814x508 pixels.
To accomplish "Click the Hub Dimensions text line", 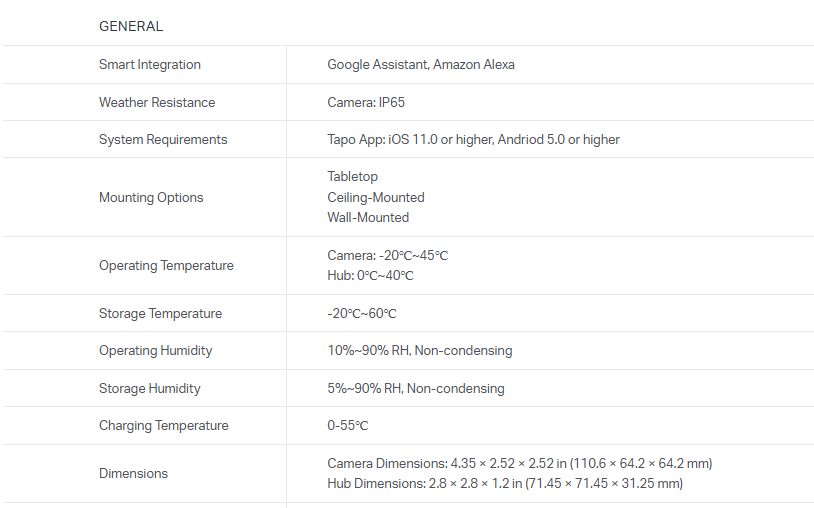I will tap(505, 483).
